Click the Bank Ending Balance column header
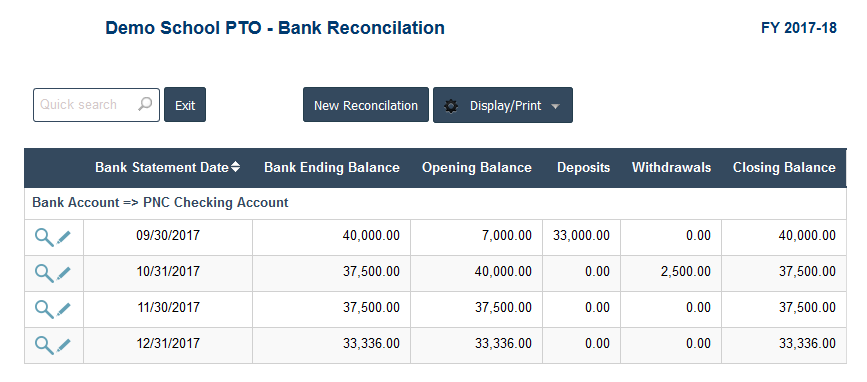Screen dimensions: 867x382 [x=332, y=168]
